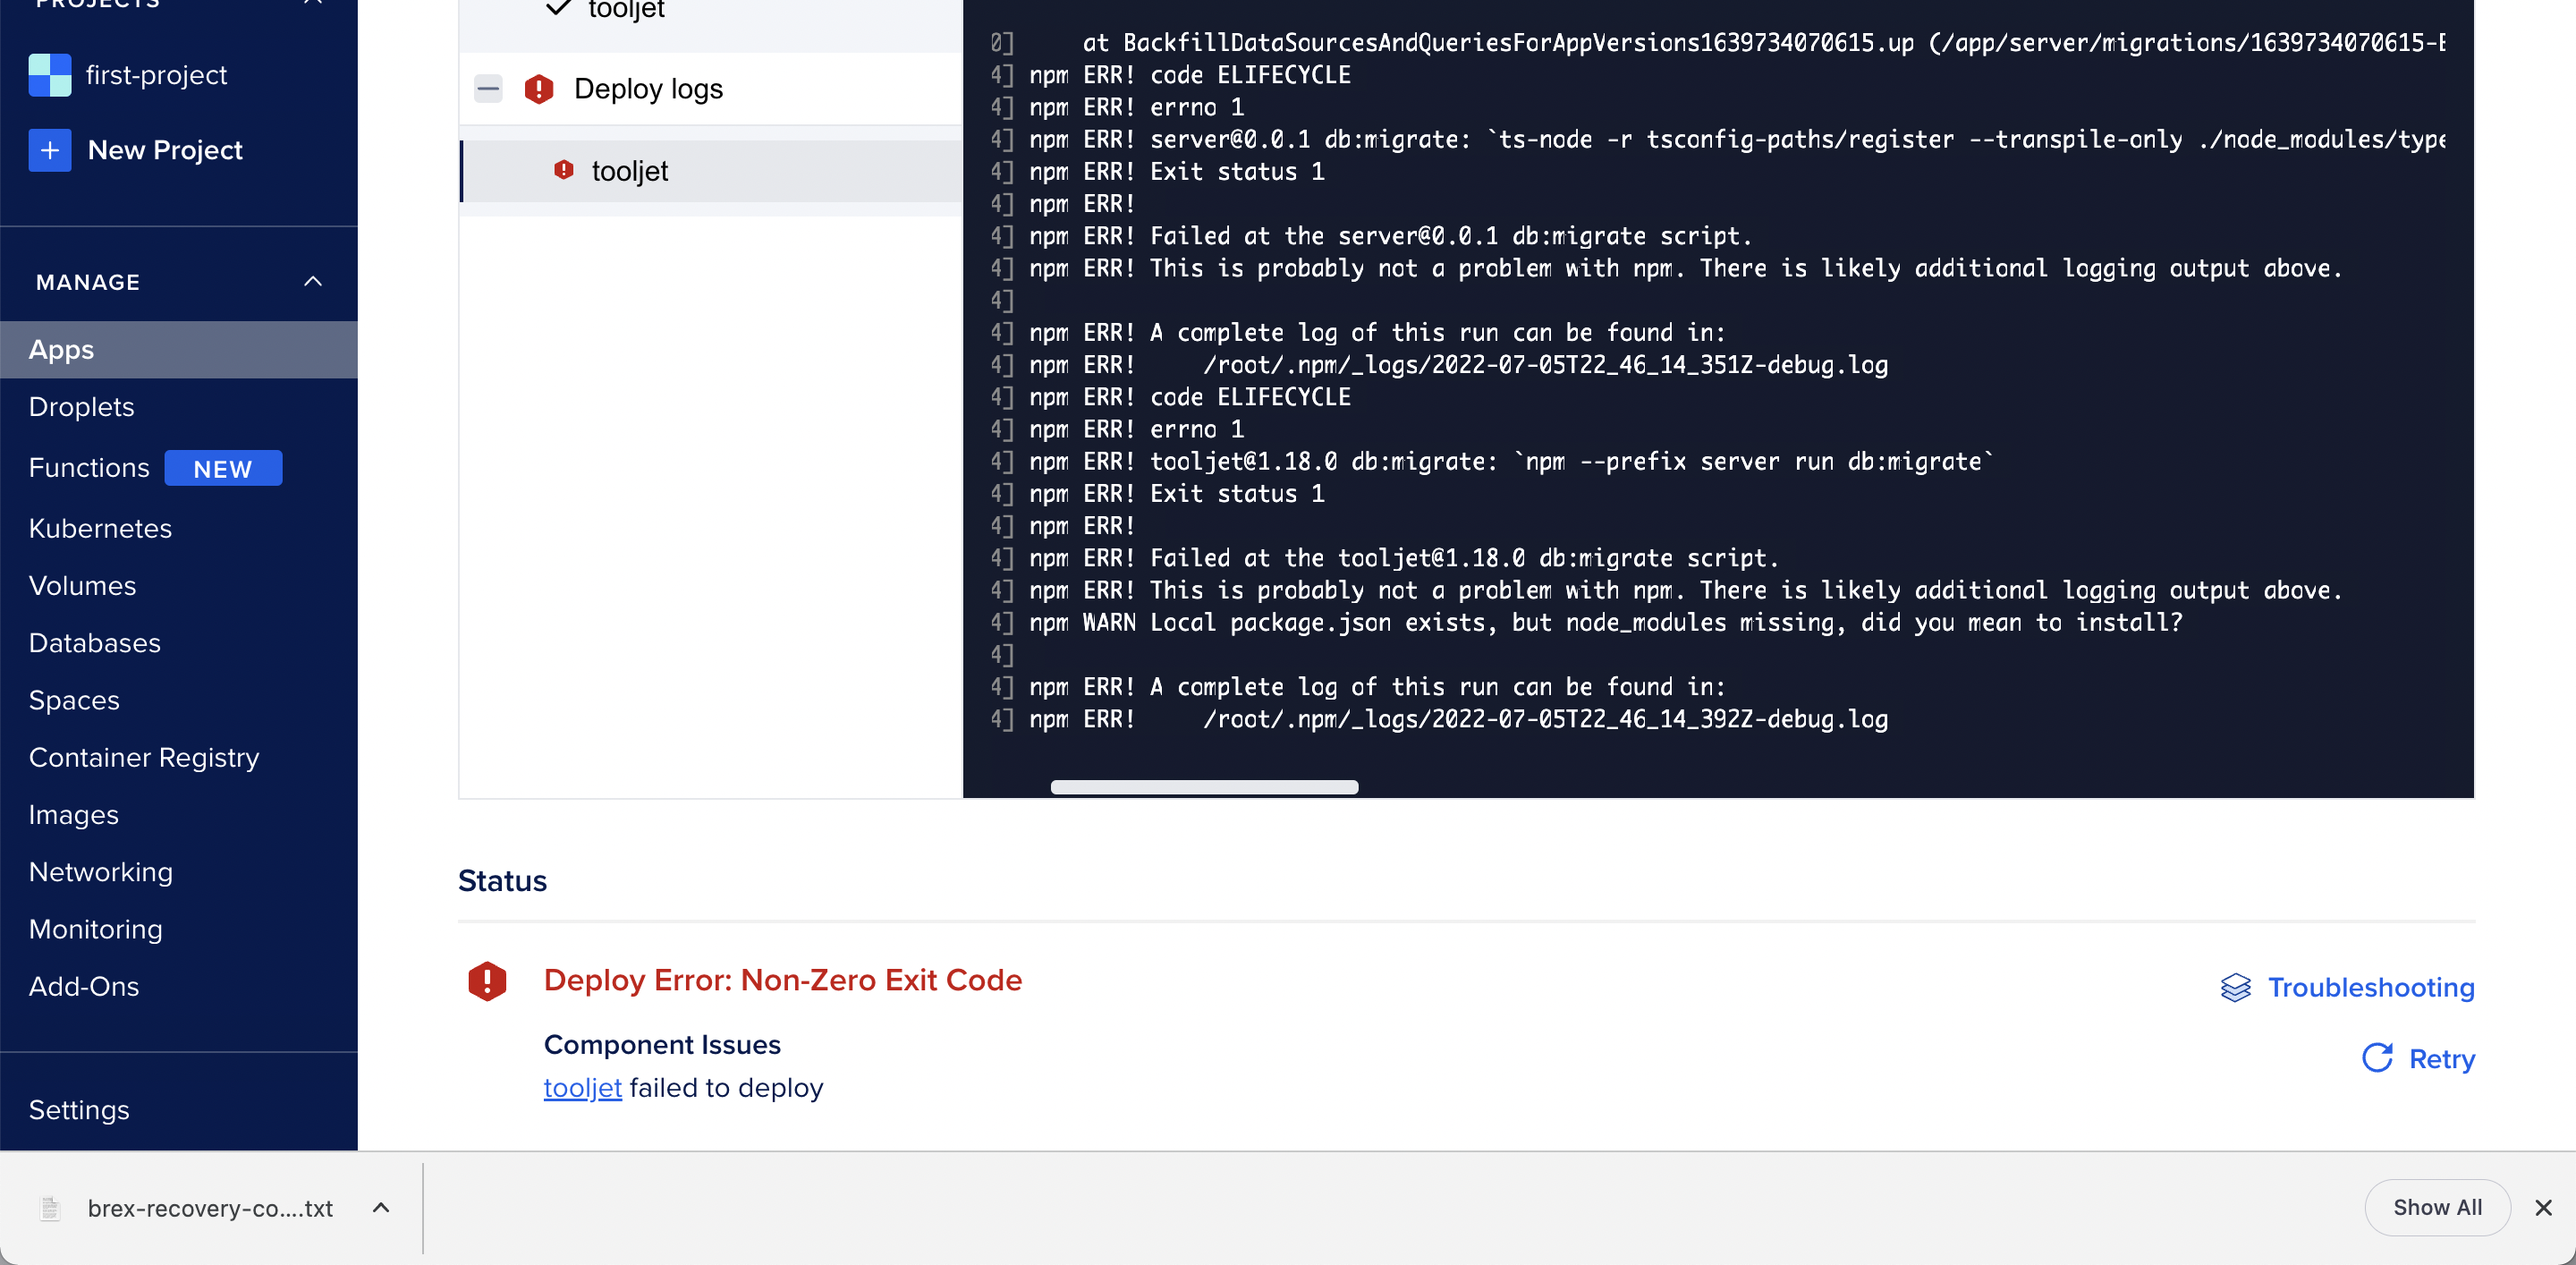Click the Show All downloads button
The height and width of the screenshot is (1265, 2576).
[x=2437, y=1207]
